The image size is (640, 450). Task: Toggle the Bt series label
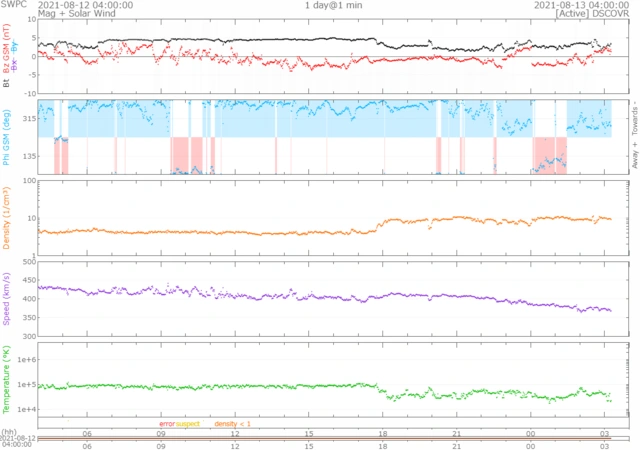pos(7,84)
